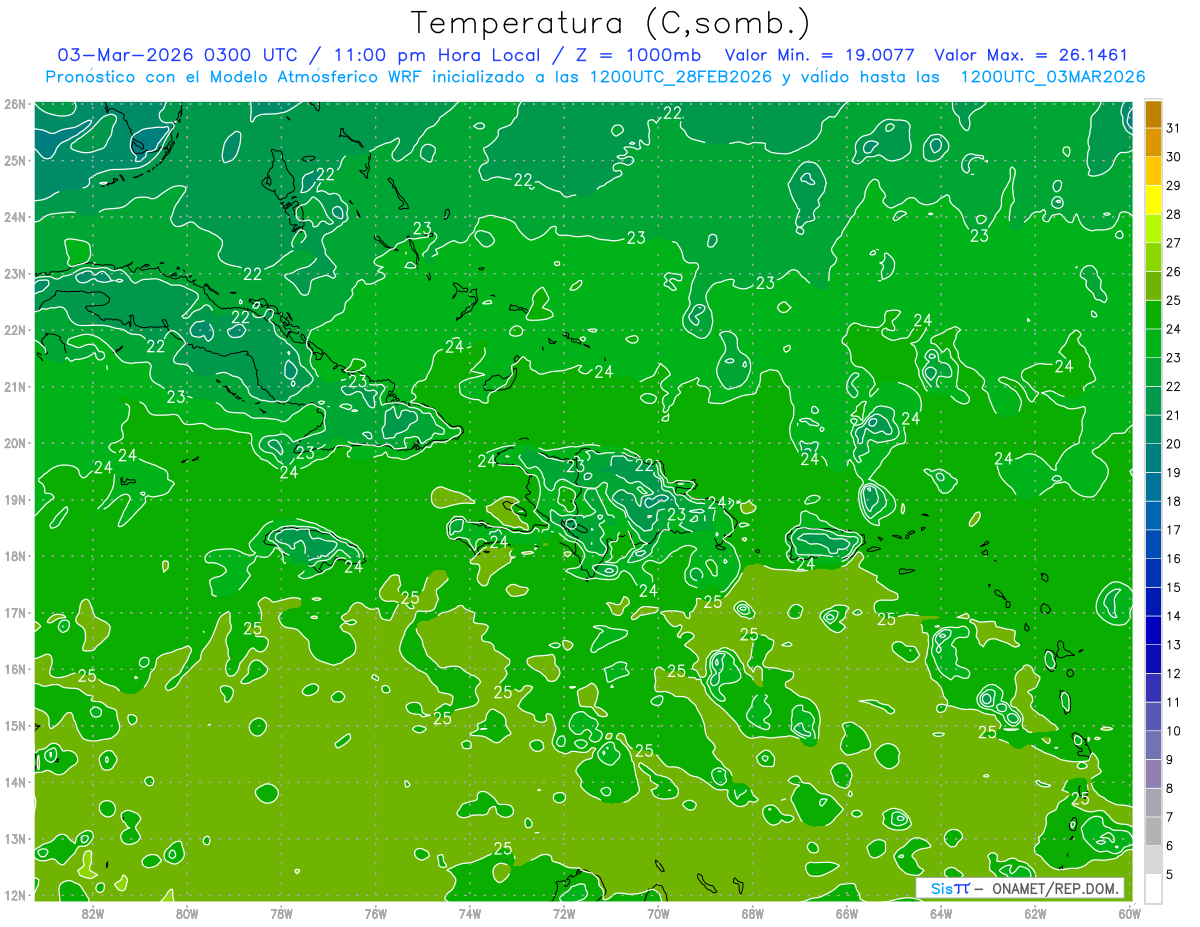Viewport: 1200px width, 927px height.
Task: Click the longitude axis label '74W'
Action: coord(470,912)
